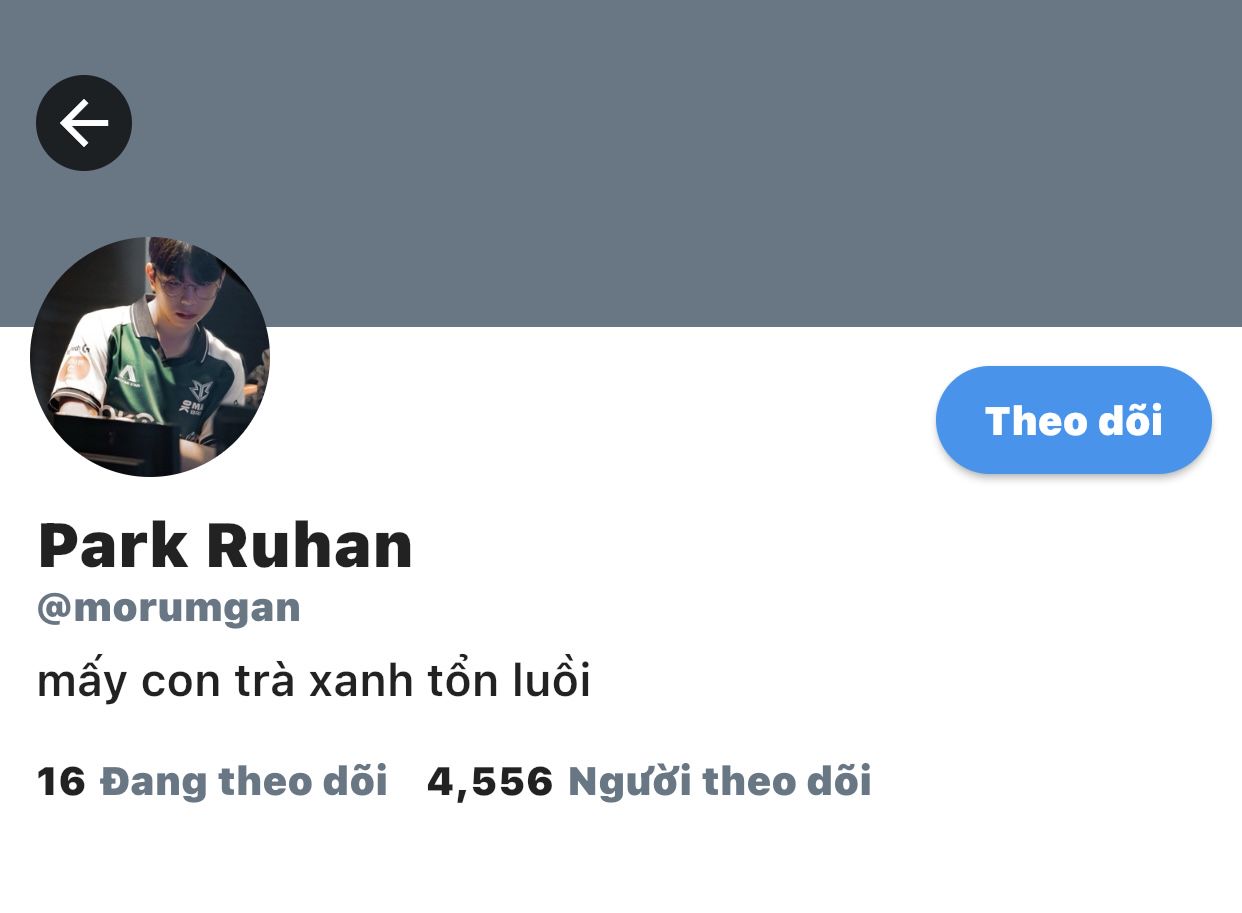
Task: Tap the following count number 16
Action: point(61,782)
